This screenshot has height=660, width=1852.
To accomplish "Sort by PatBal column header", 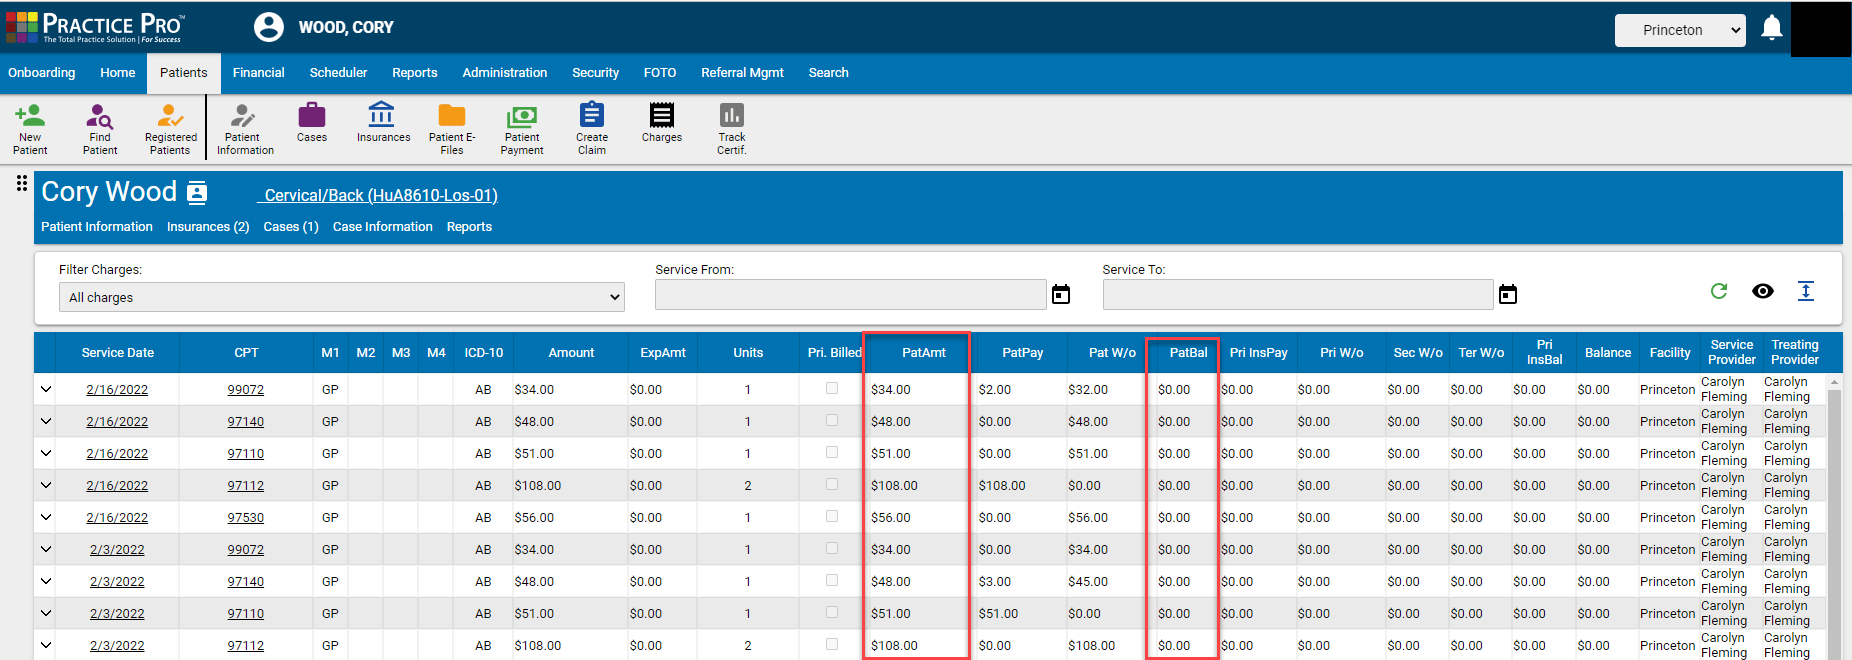I will click(x=1188, y=353).
